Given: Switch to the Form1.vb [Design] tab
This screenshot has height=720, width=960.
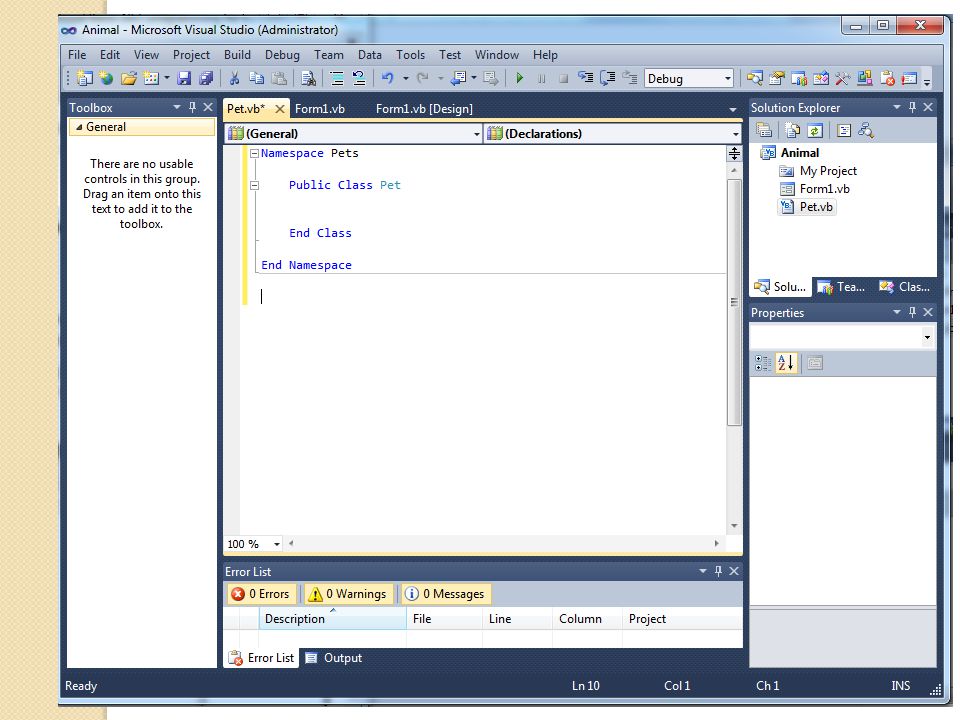Looking at the screenshot, I should tap(424, 109).
